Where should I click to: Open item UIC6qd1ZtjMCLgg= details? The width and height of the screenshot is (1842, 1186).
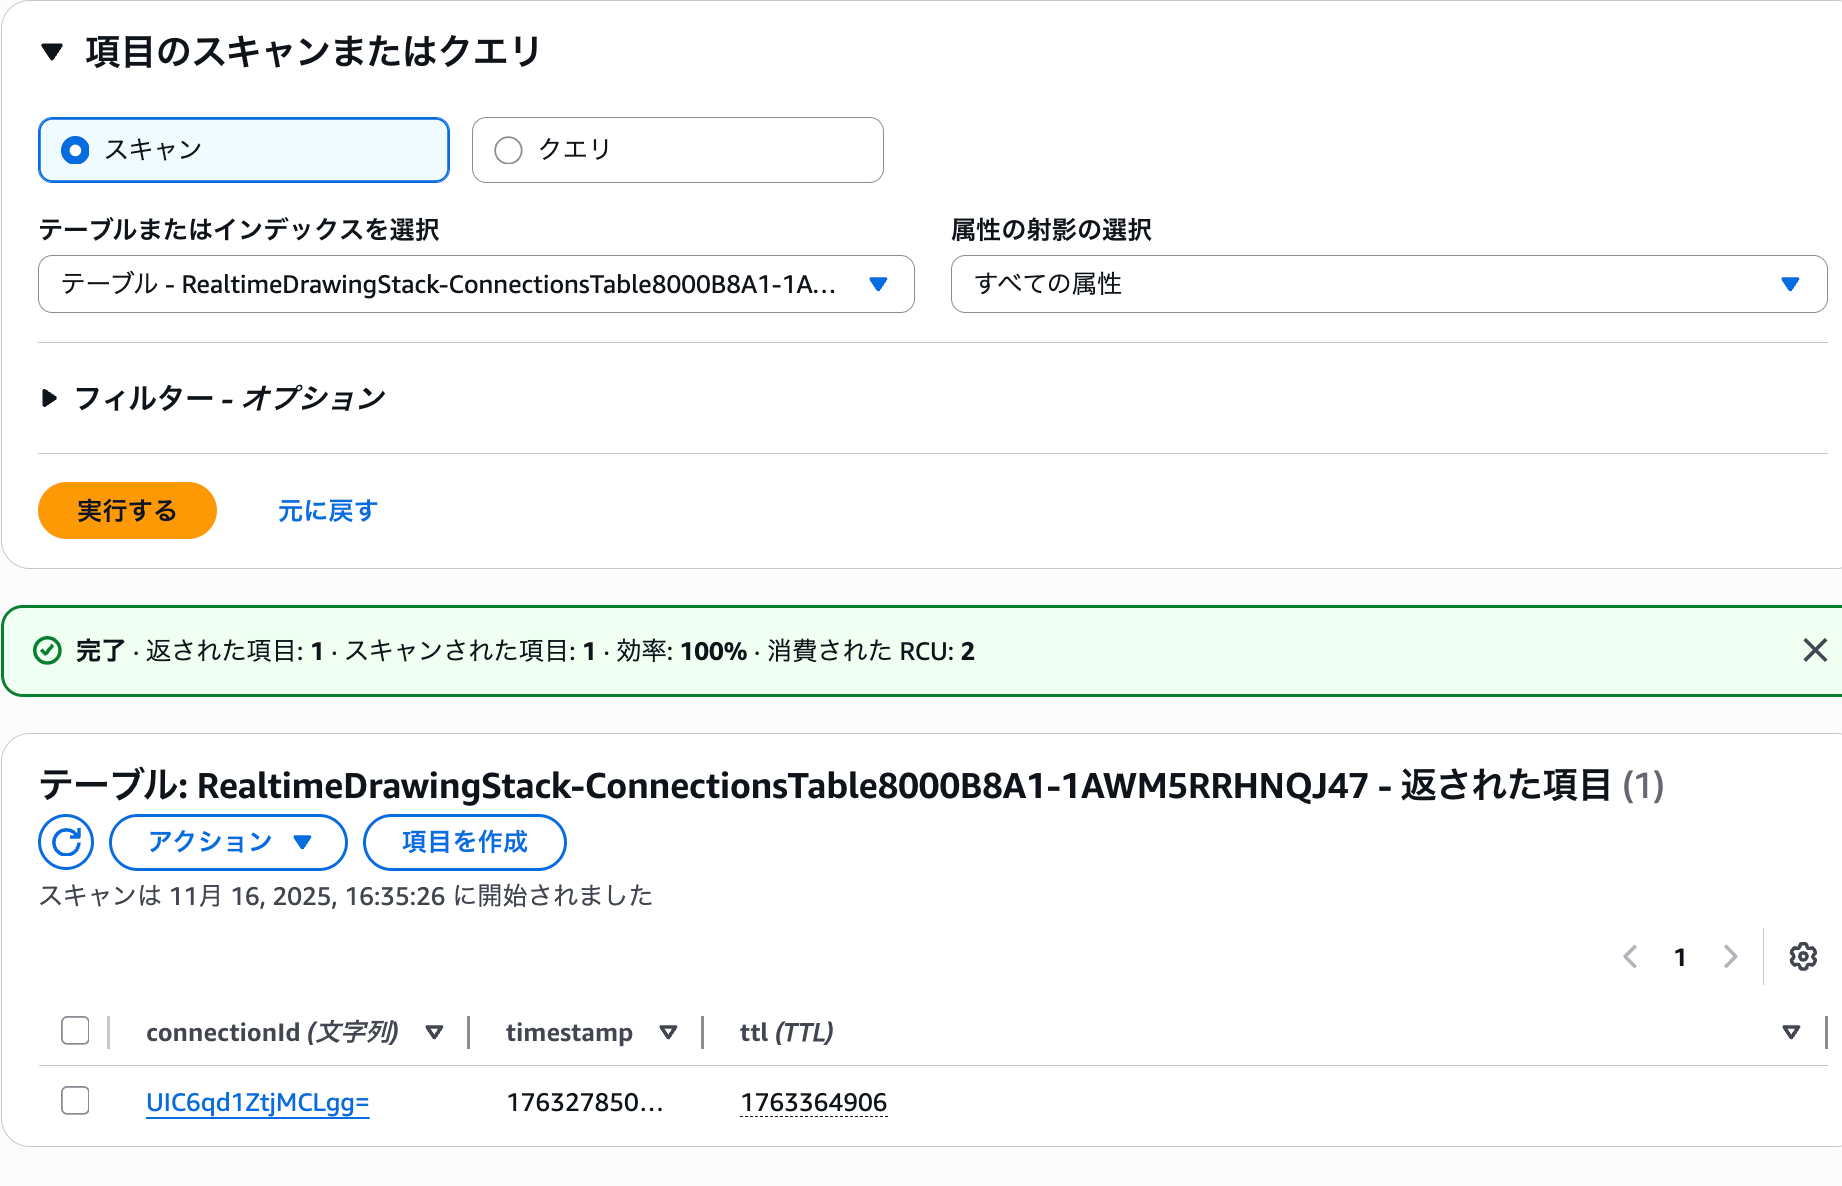click(x=257, y=1101)
